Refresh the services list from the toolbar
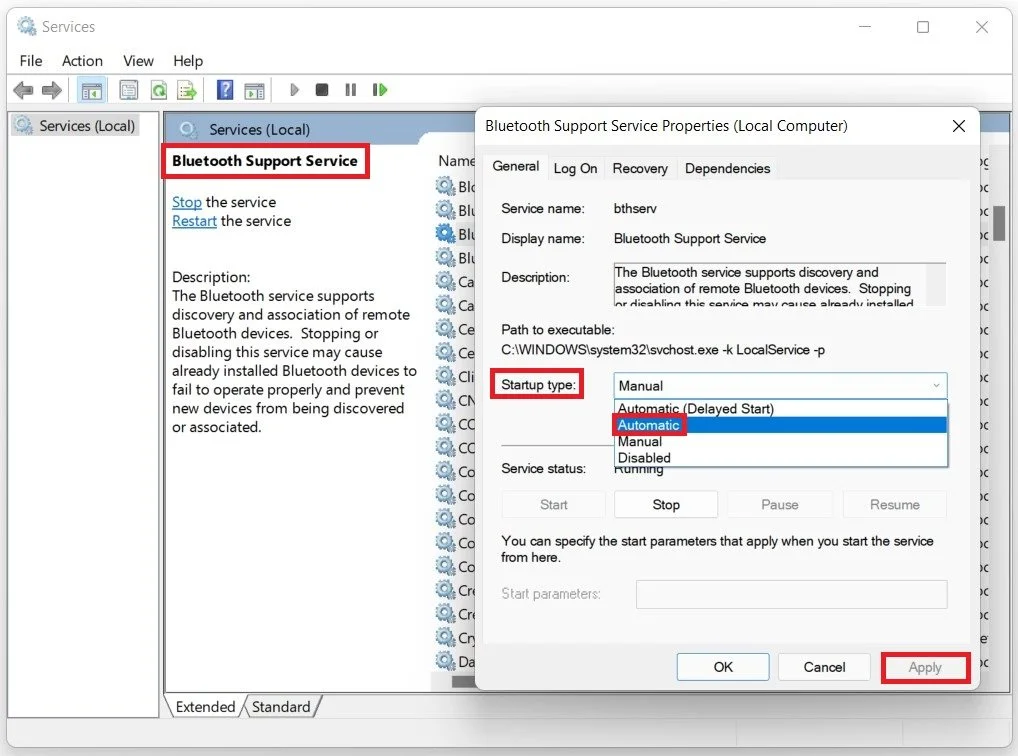This screenshot has width=1018, height=756. 158,90
